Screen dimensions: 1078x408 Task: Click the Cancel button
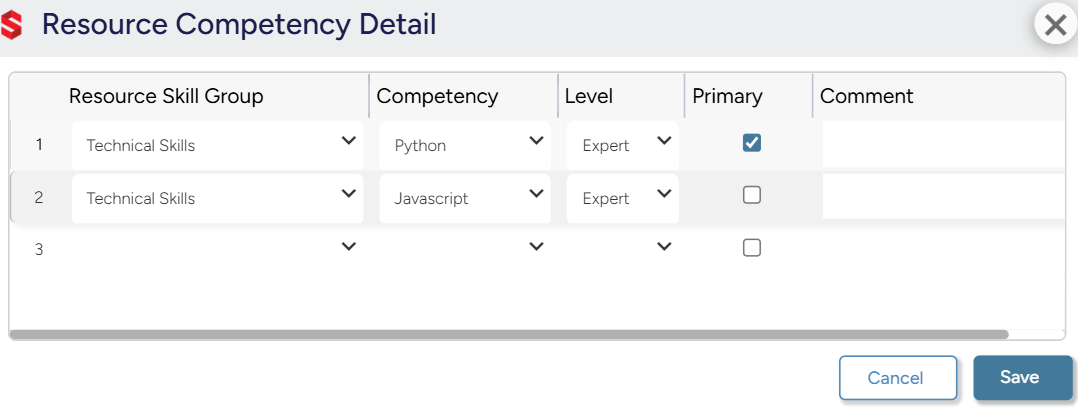(x=895, y=378)
